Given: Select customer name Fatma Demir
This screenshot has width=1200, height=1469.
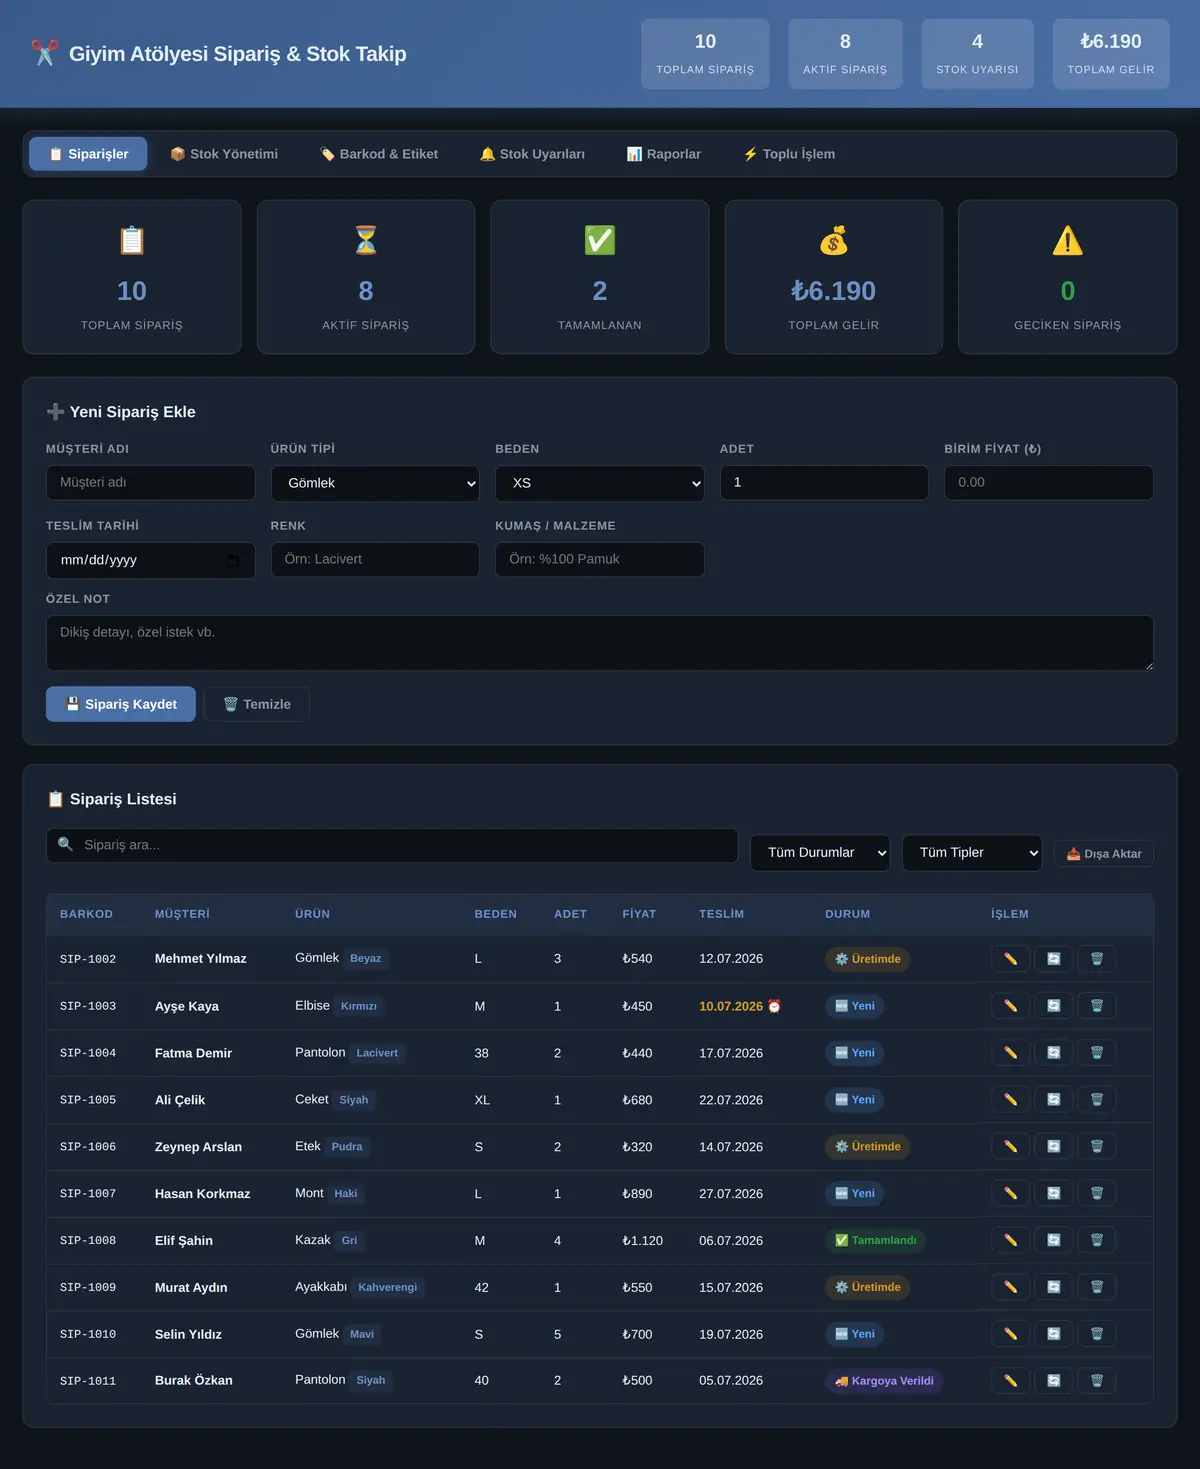Looking at the screenshot, I should [193, 1053].
